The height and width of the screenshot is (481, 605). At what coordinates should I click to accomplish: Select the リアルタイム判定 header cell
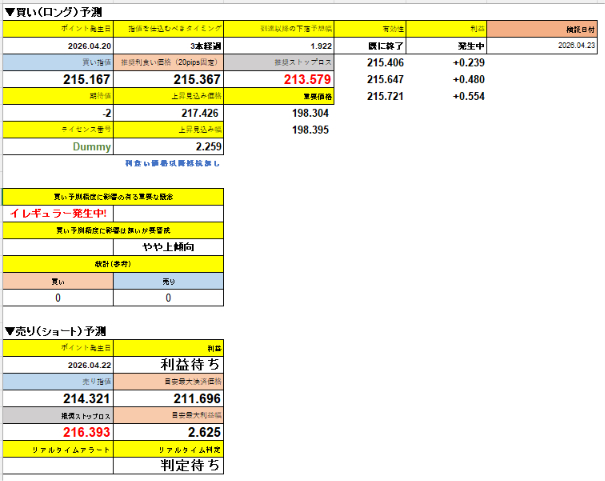[x=169, y=449]
